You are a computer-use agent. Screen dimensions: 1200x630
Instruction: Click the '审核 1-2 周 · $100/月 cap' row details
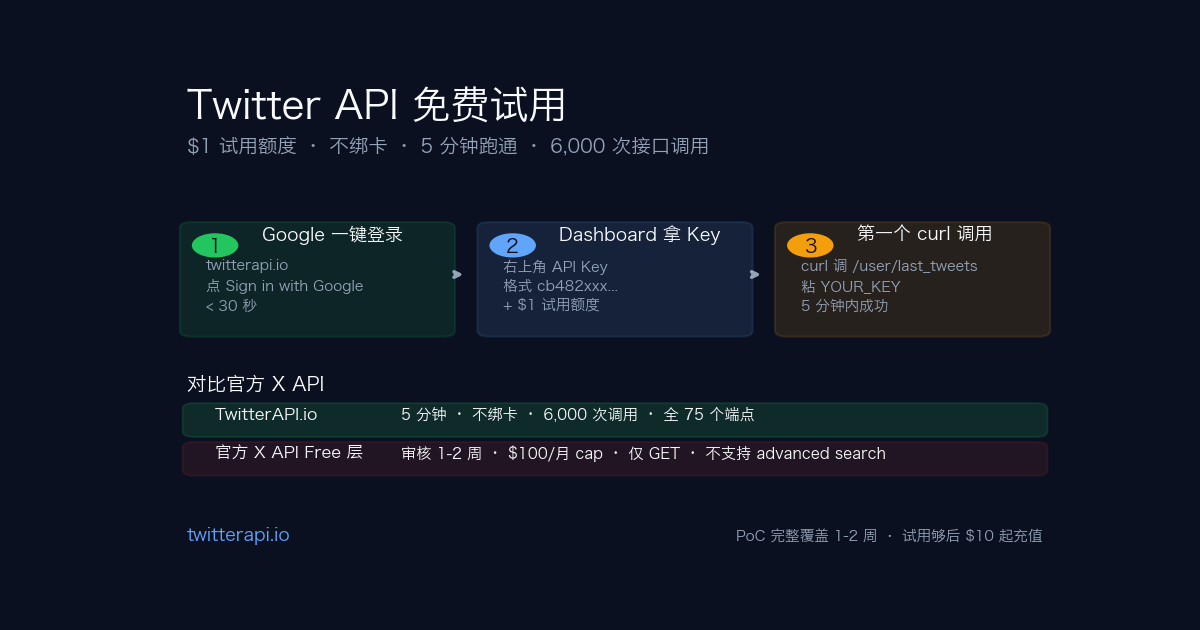(x=643, y=453)
